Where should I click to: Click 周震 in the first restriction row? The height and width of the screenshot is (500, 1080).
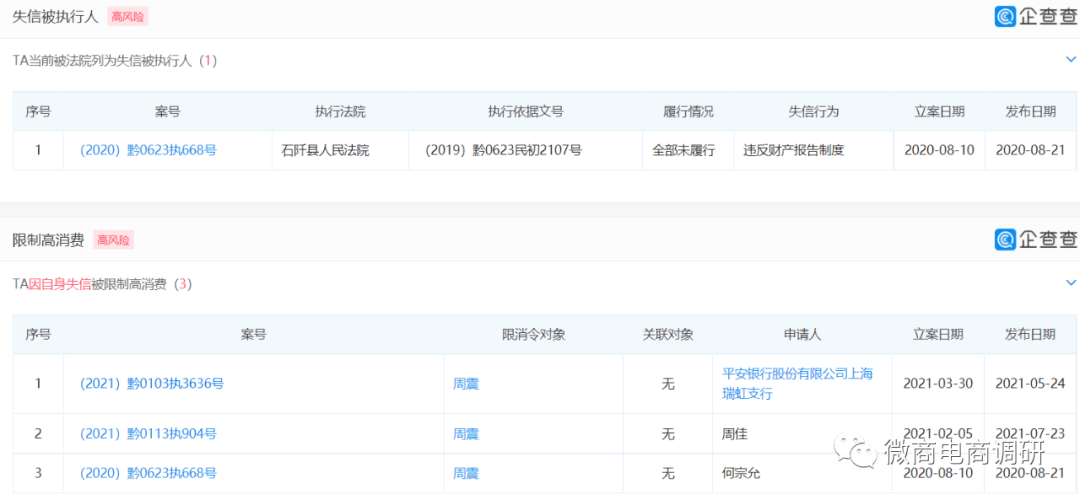tap(466, 383)
